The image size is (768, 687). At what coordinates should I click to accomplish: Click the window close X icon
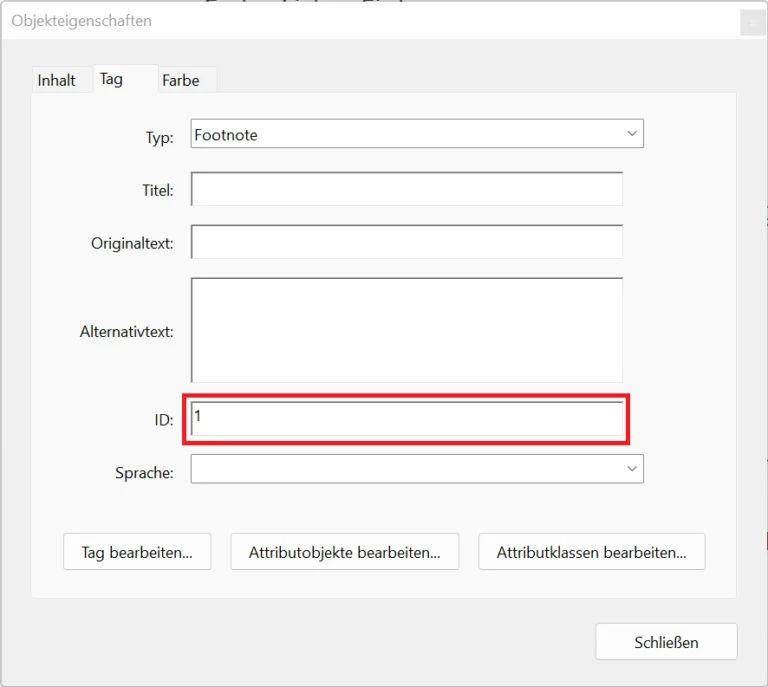point(751,22)
